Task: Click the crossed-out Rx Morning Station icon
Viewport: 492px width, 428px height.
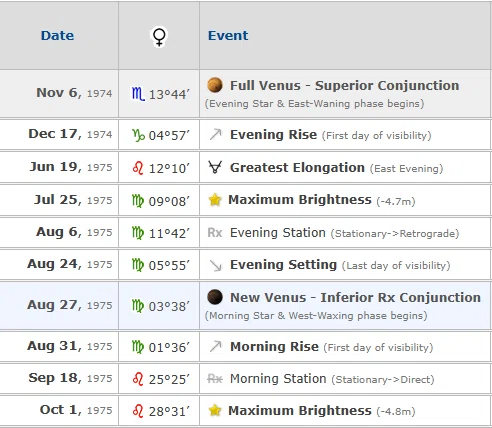Action: [x=215, y=378]
